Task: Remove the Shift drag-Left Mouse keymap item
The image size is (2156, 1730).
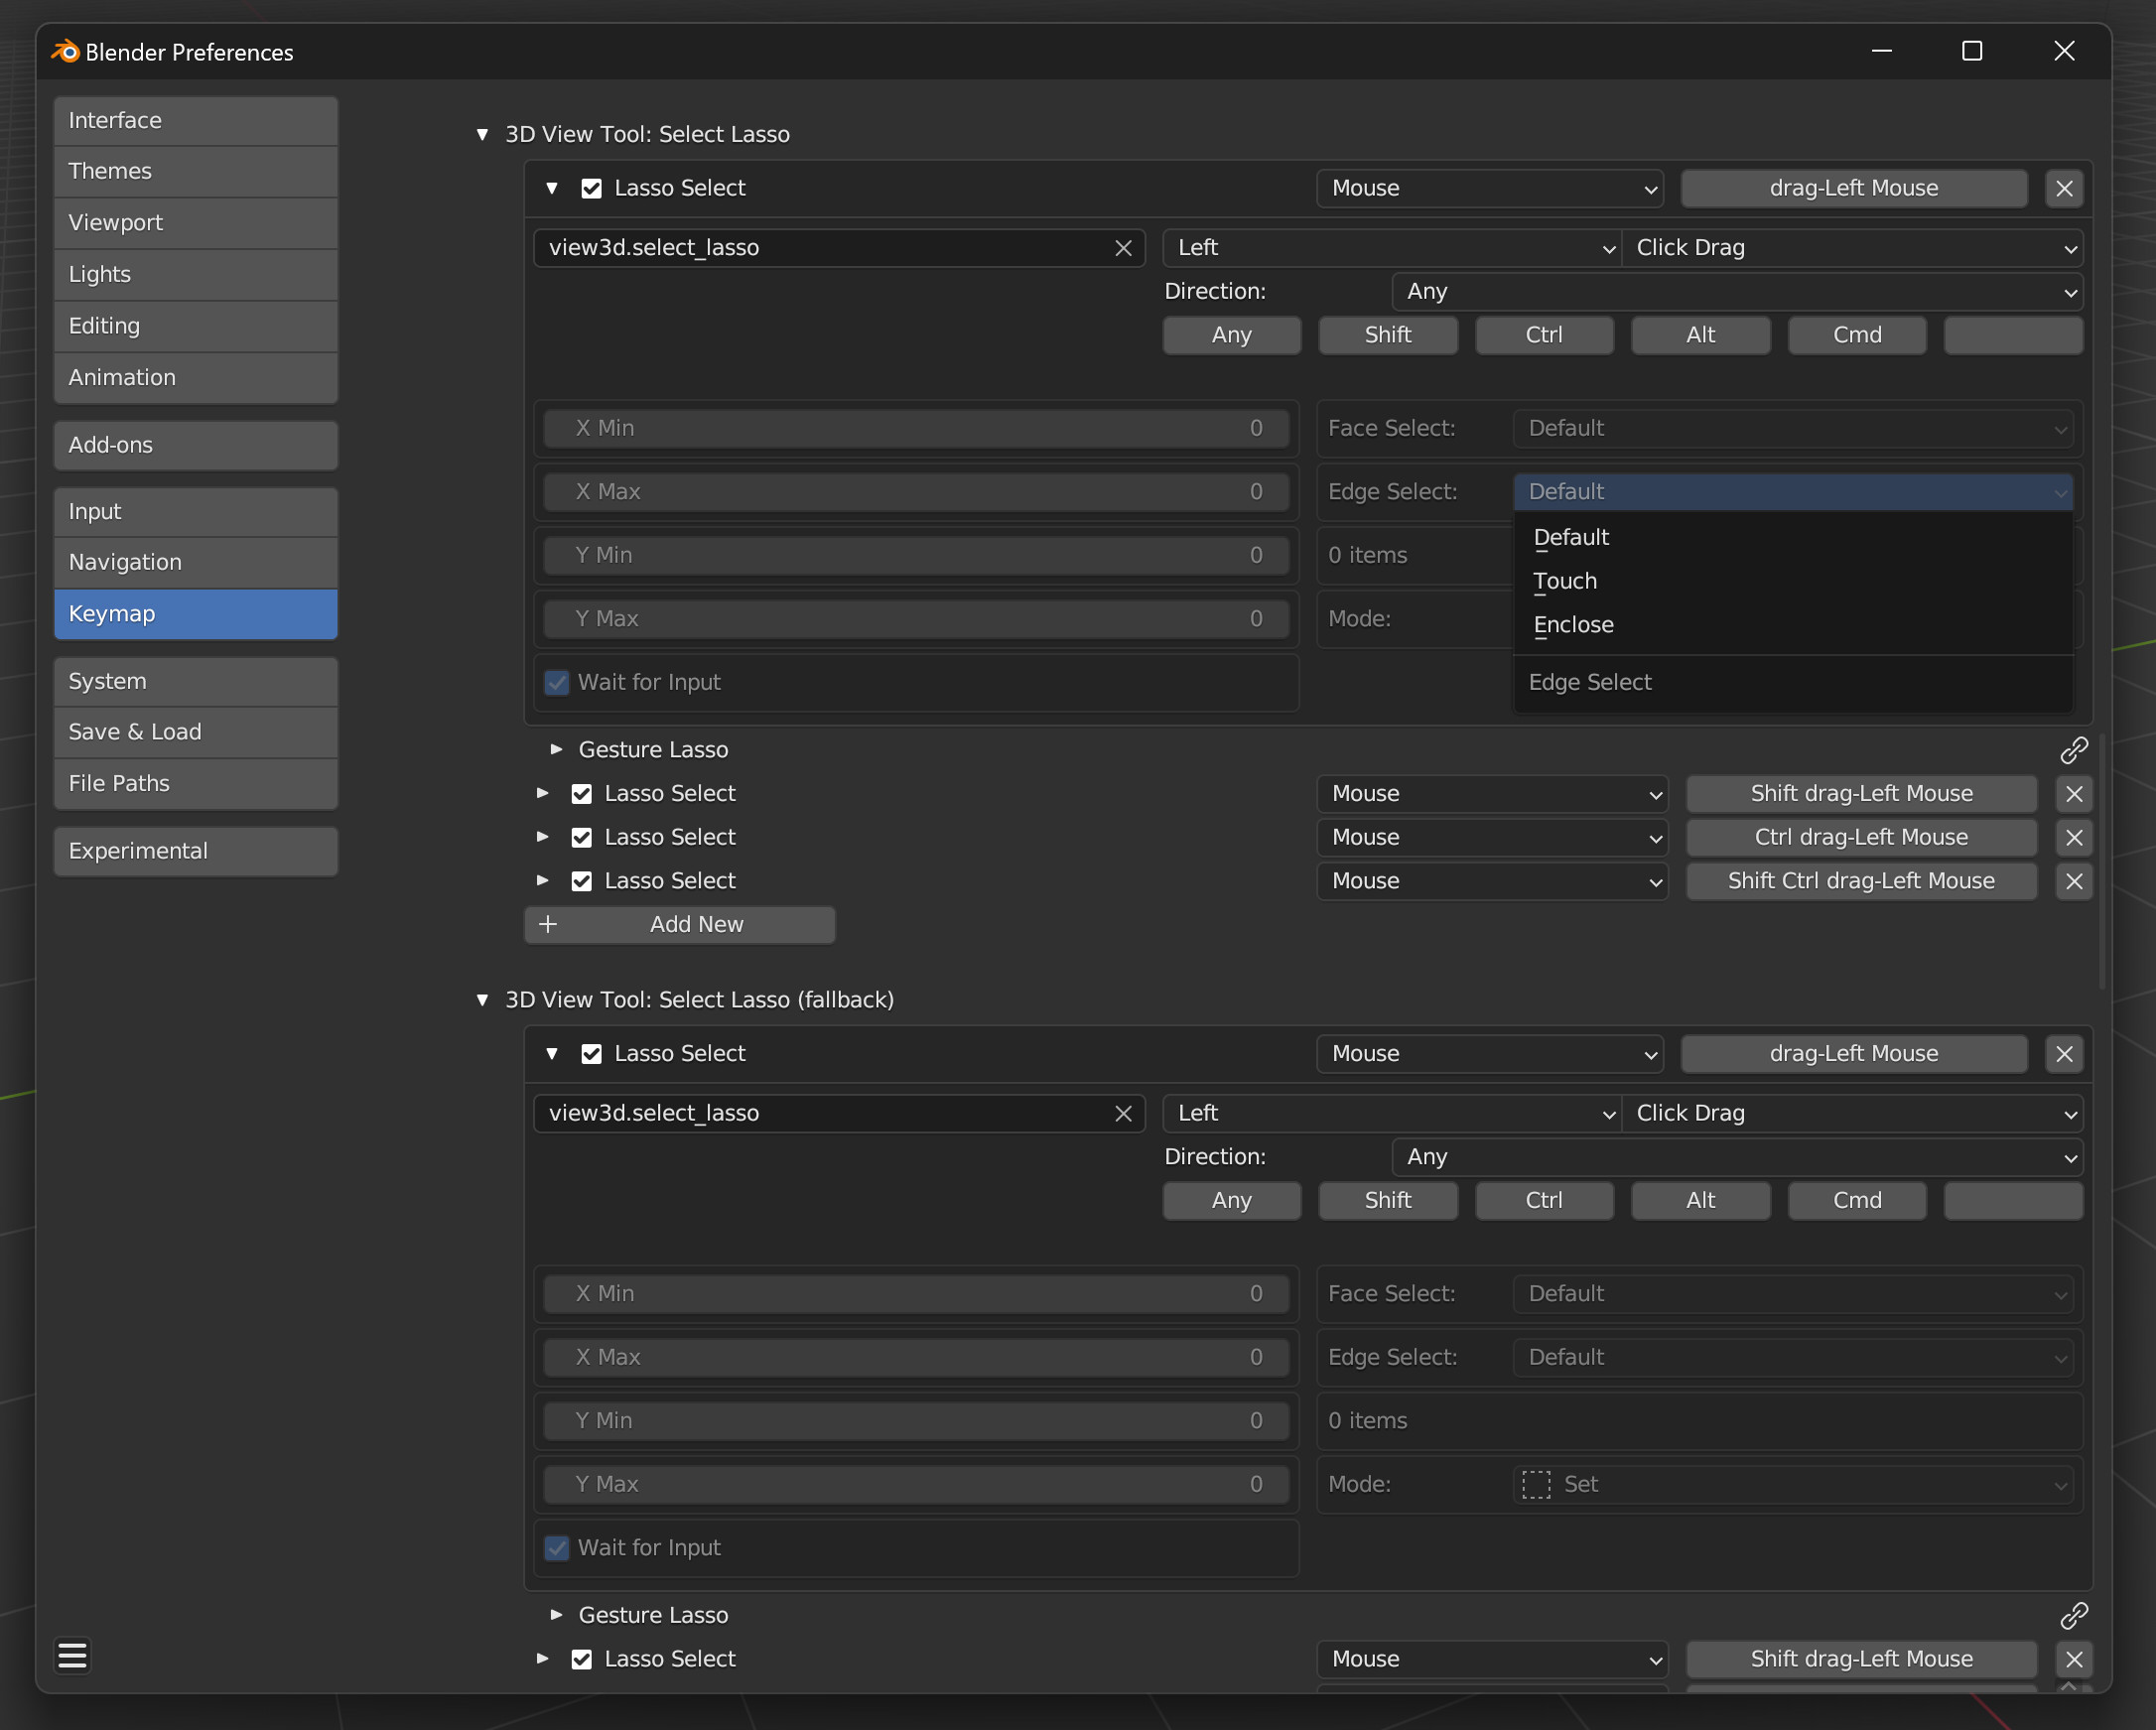Action: (2073, 794)
